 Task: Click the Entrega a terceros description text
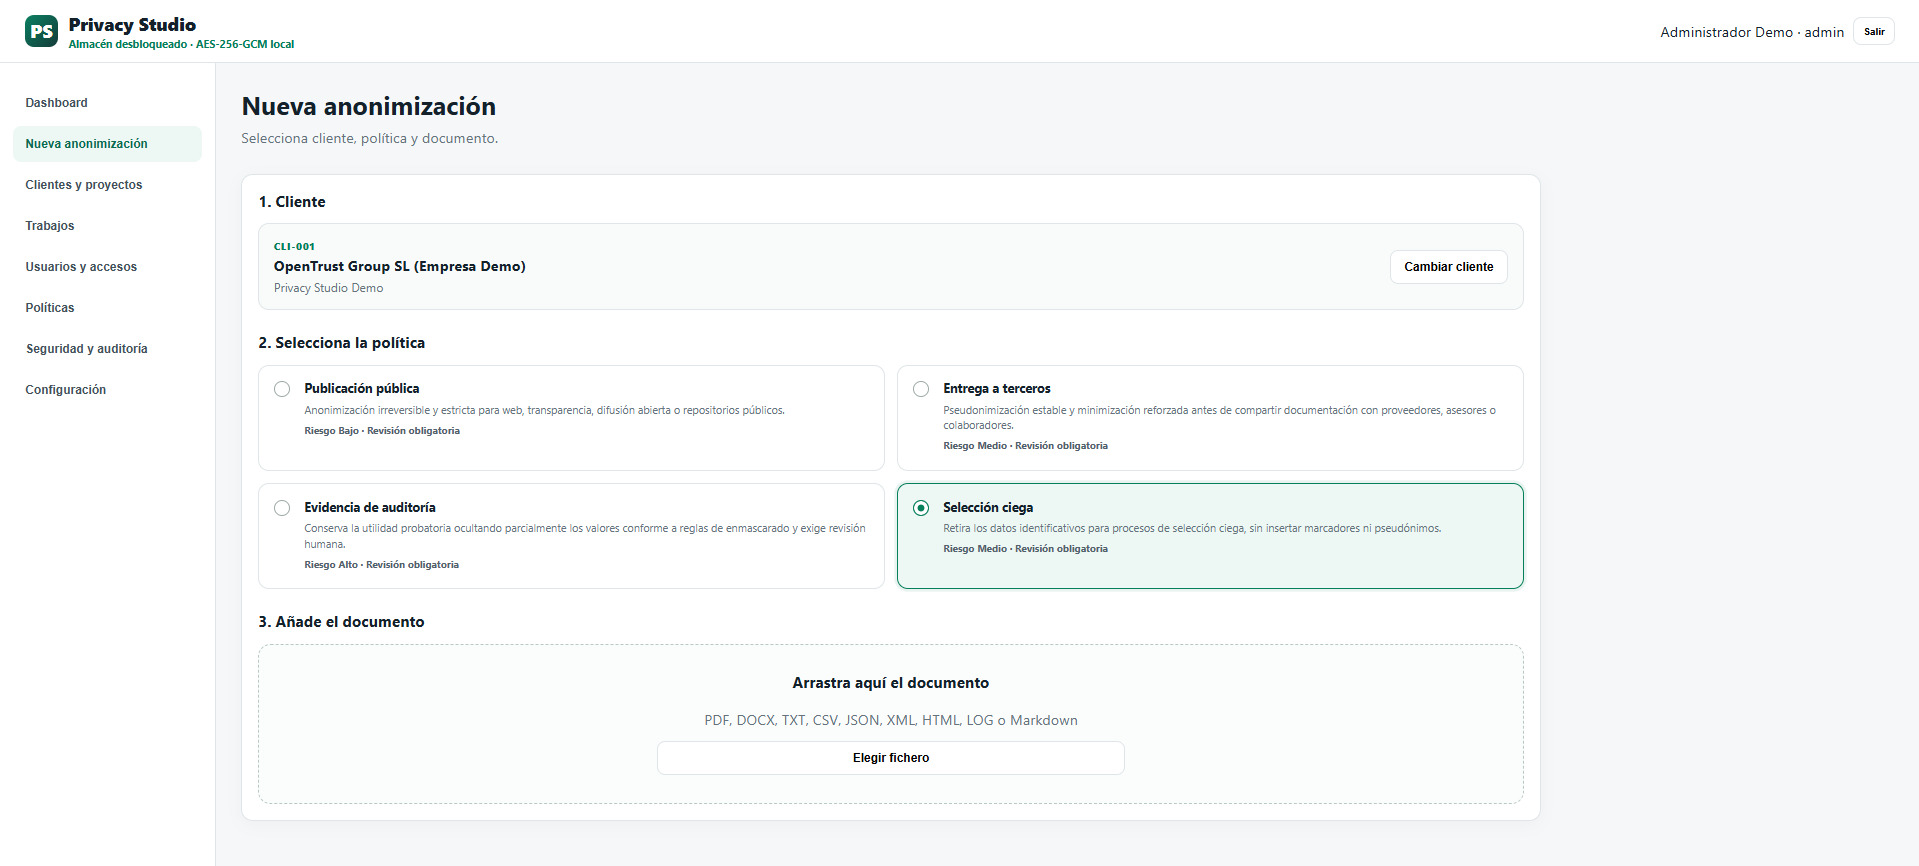pyautogui.click(x=1219, y=418)
